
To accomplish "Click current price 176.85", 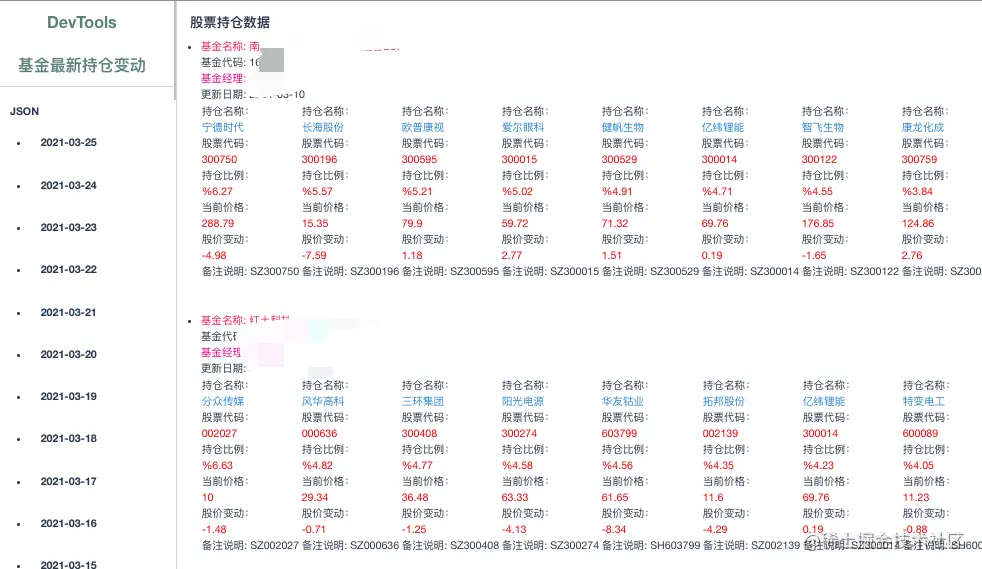I will pos(818,223).
